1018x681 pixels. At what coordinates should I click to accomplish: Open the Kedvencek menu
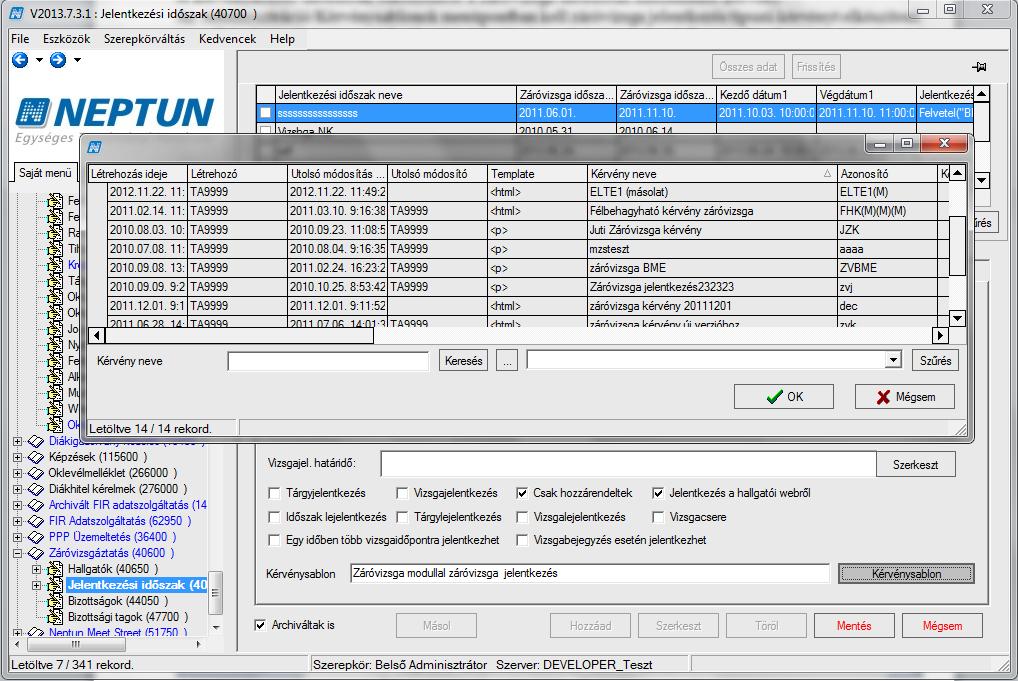[x=227, y=39]
